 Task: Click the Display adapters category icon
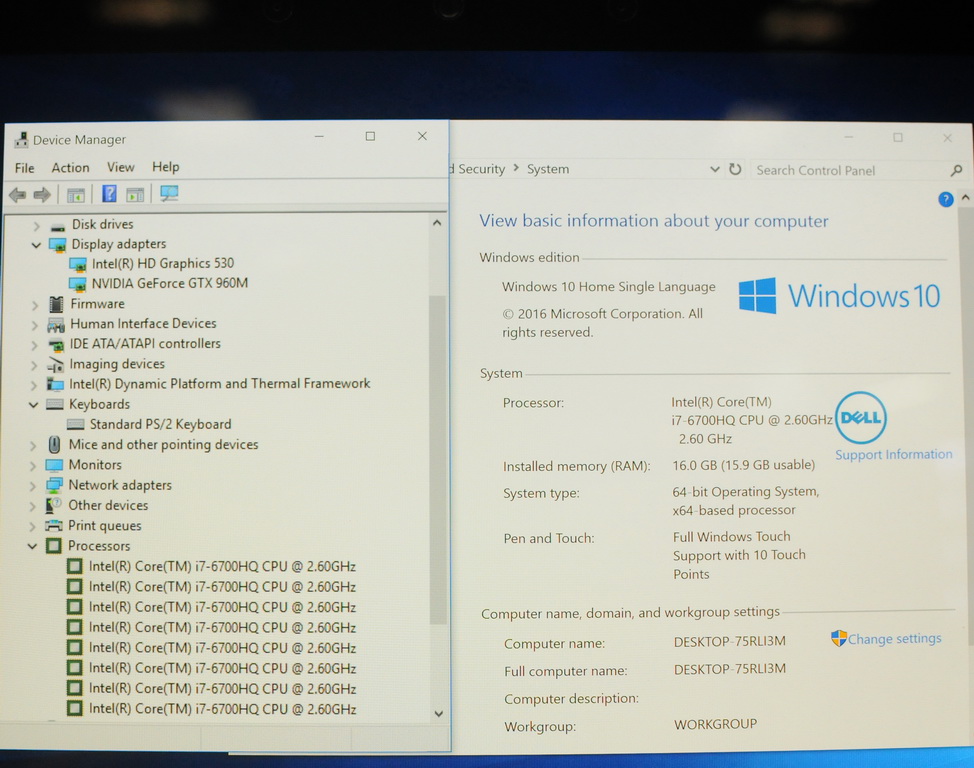[57, 245]
